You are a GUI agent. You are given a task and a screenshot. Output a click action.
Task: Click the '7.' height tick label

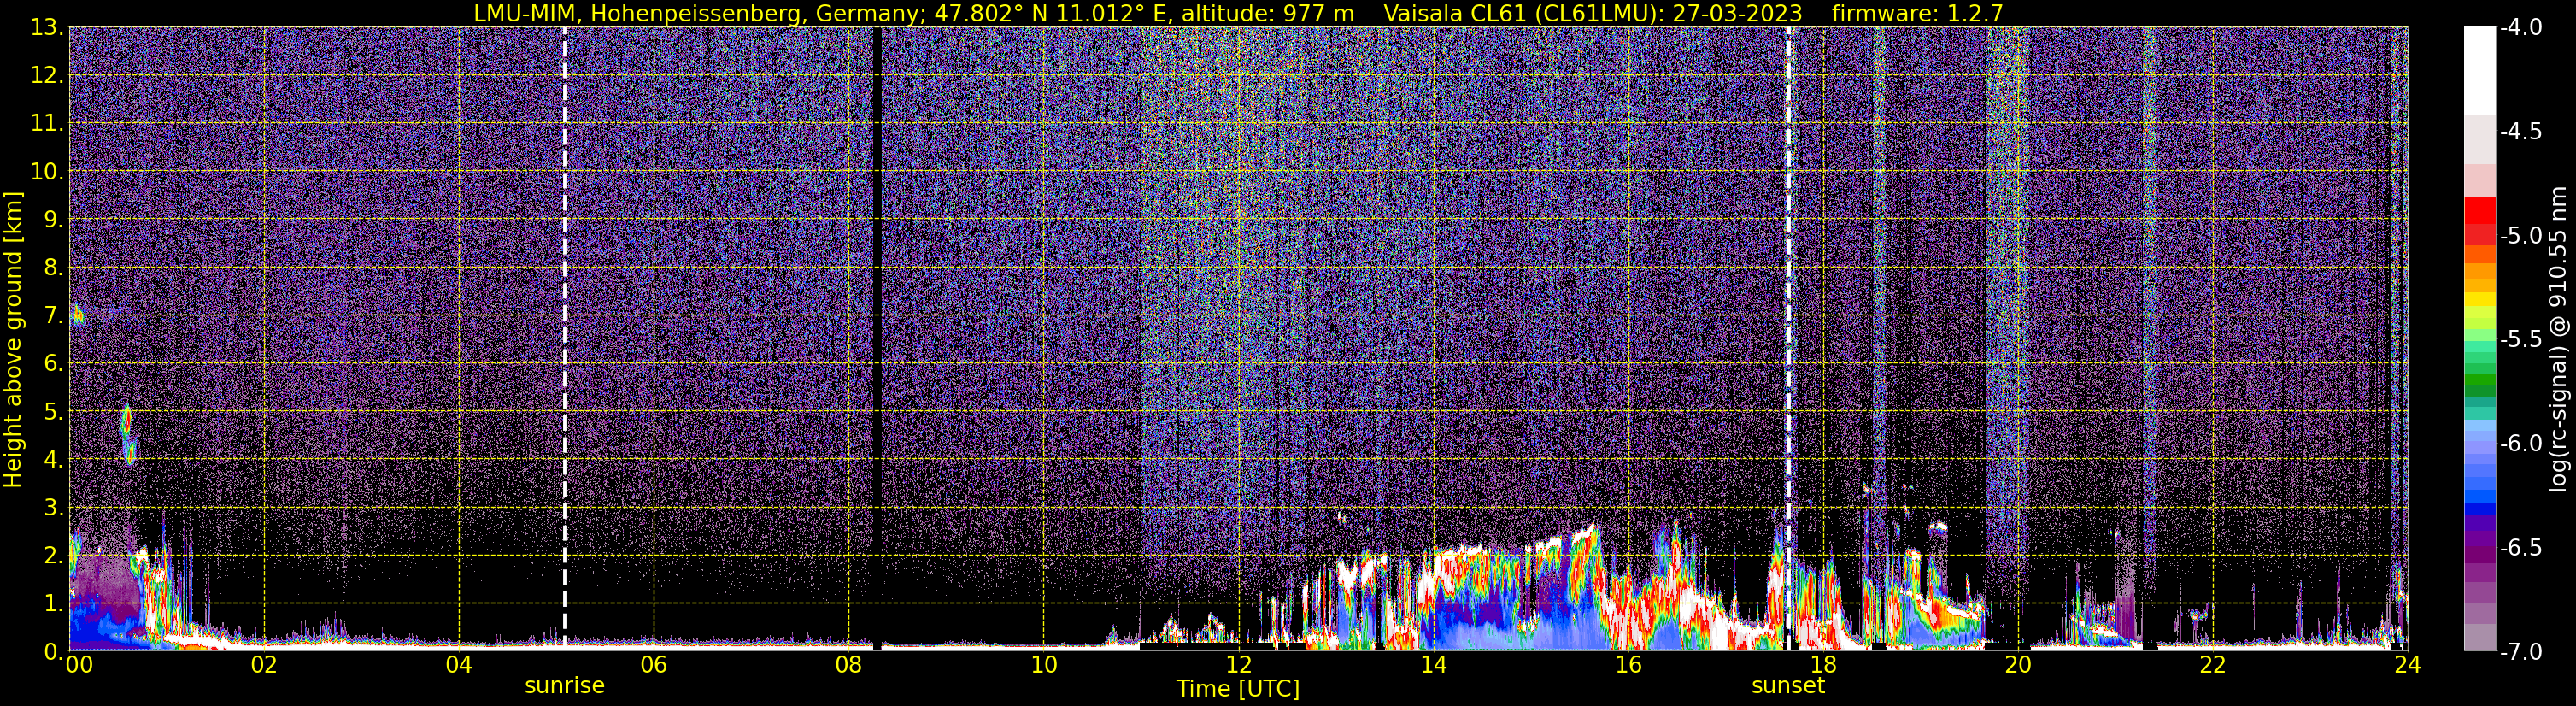pos(54,315)
